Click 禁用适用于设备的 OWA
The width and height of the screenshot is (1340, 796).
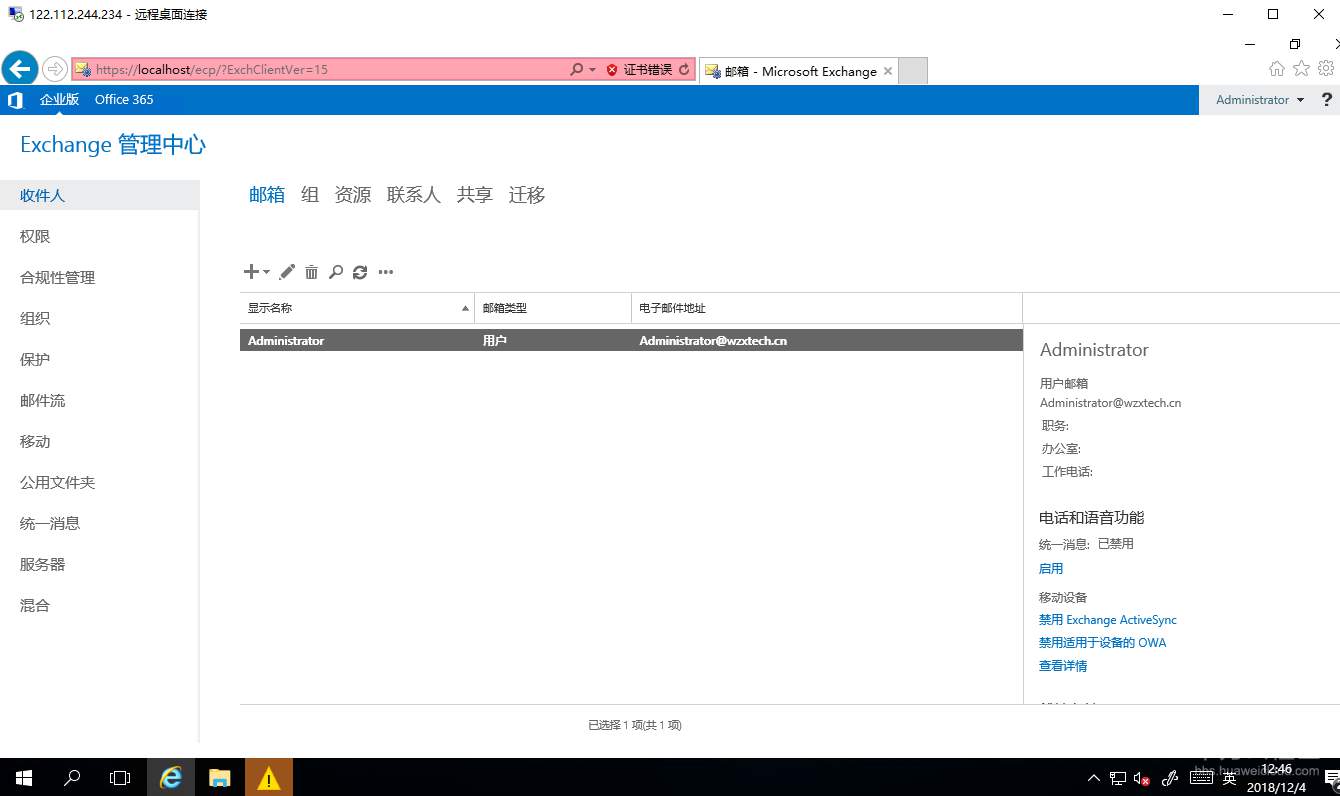tap(1103, 642)
